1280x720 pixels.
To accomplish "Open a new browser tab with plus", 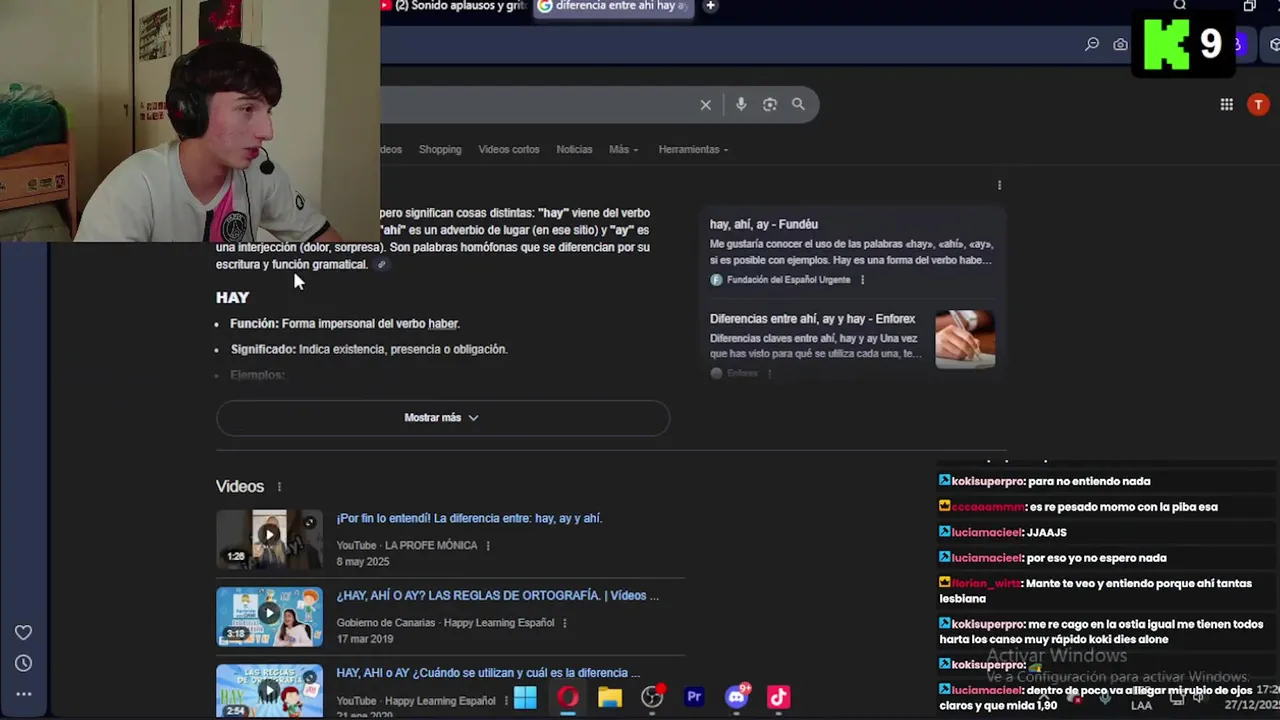I will point(710,6).
